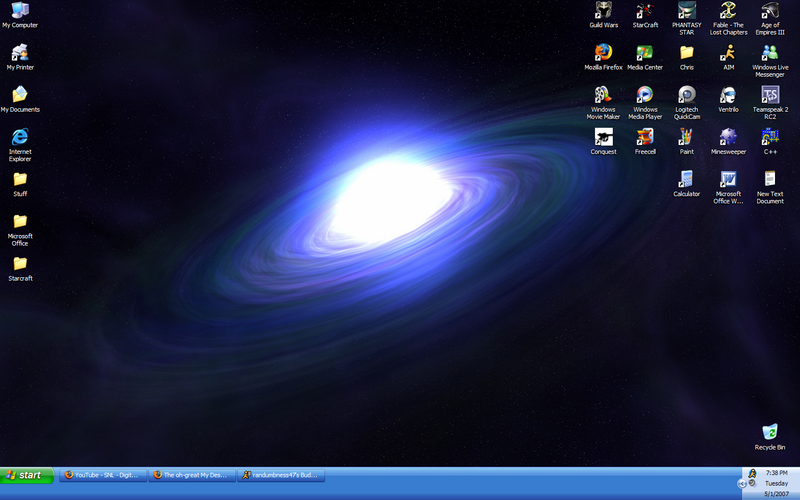Open the Start menu
Viewport: 800px width, 500px height.
(x=27, y=475)
